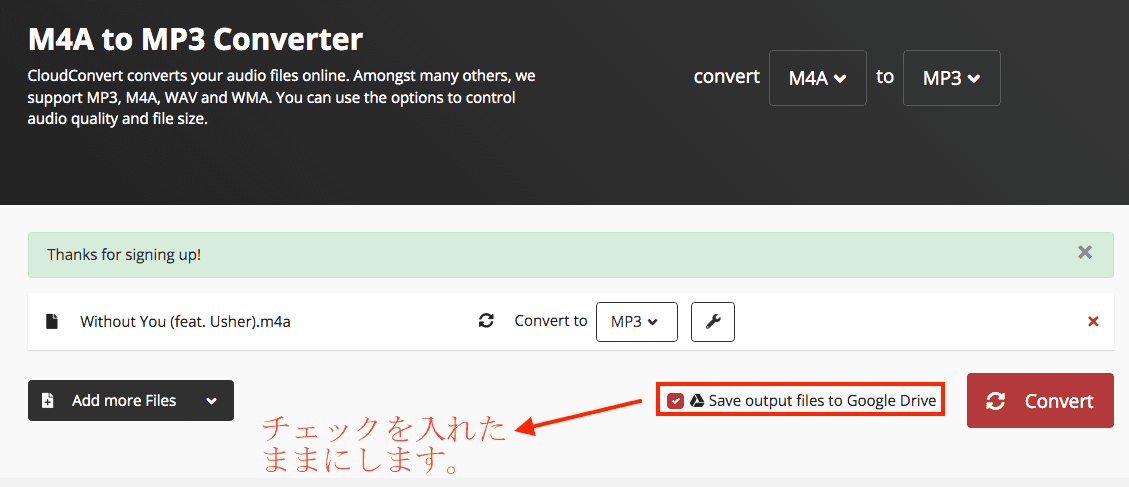Start conversion with the red Convert button
1129x487 pixels.
coord(1040,401)
